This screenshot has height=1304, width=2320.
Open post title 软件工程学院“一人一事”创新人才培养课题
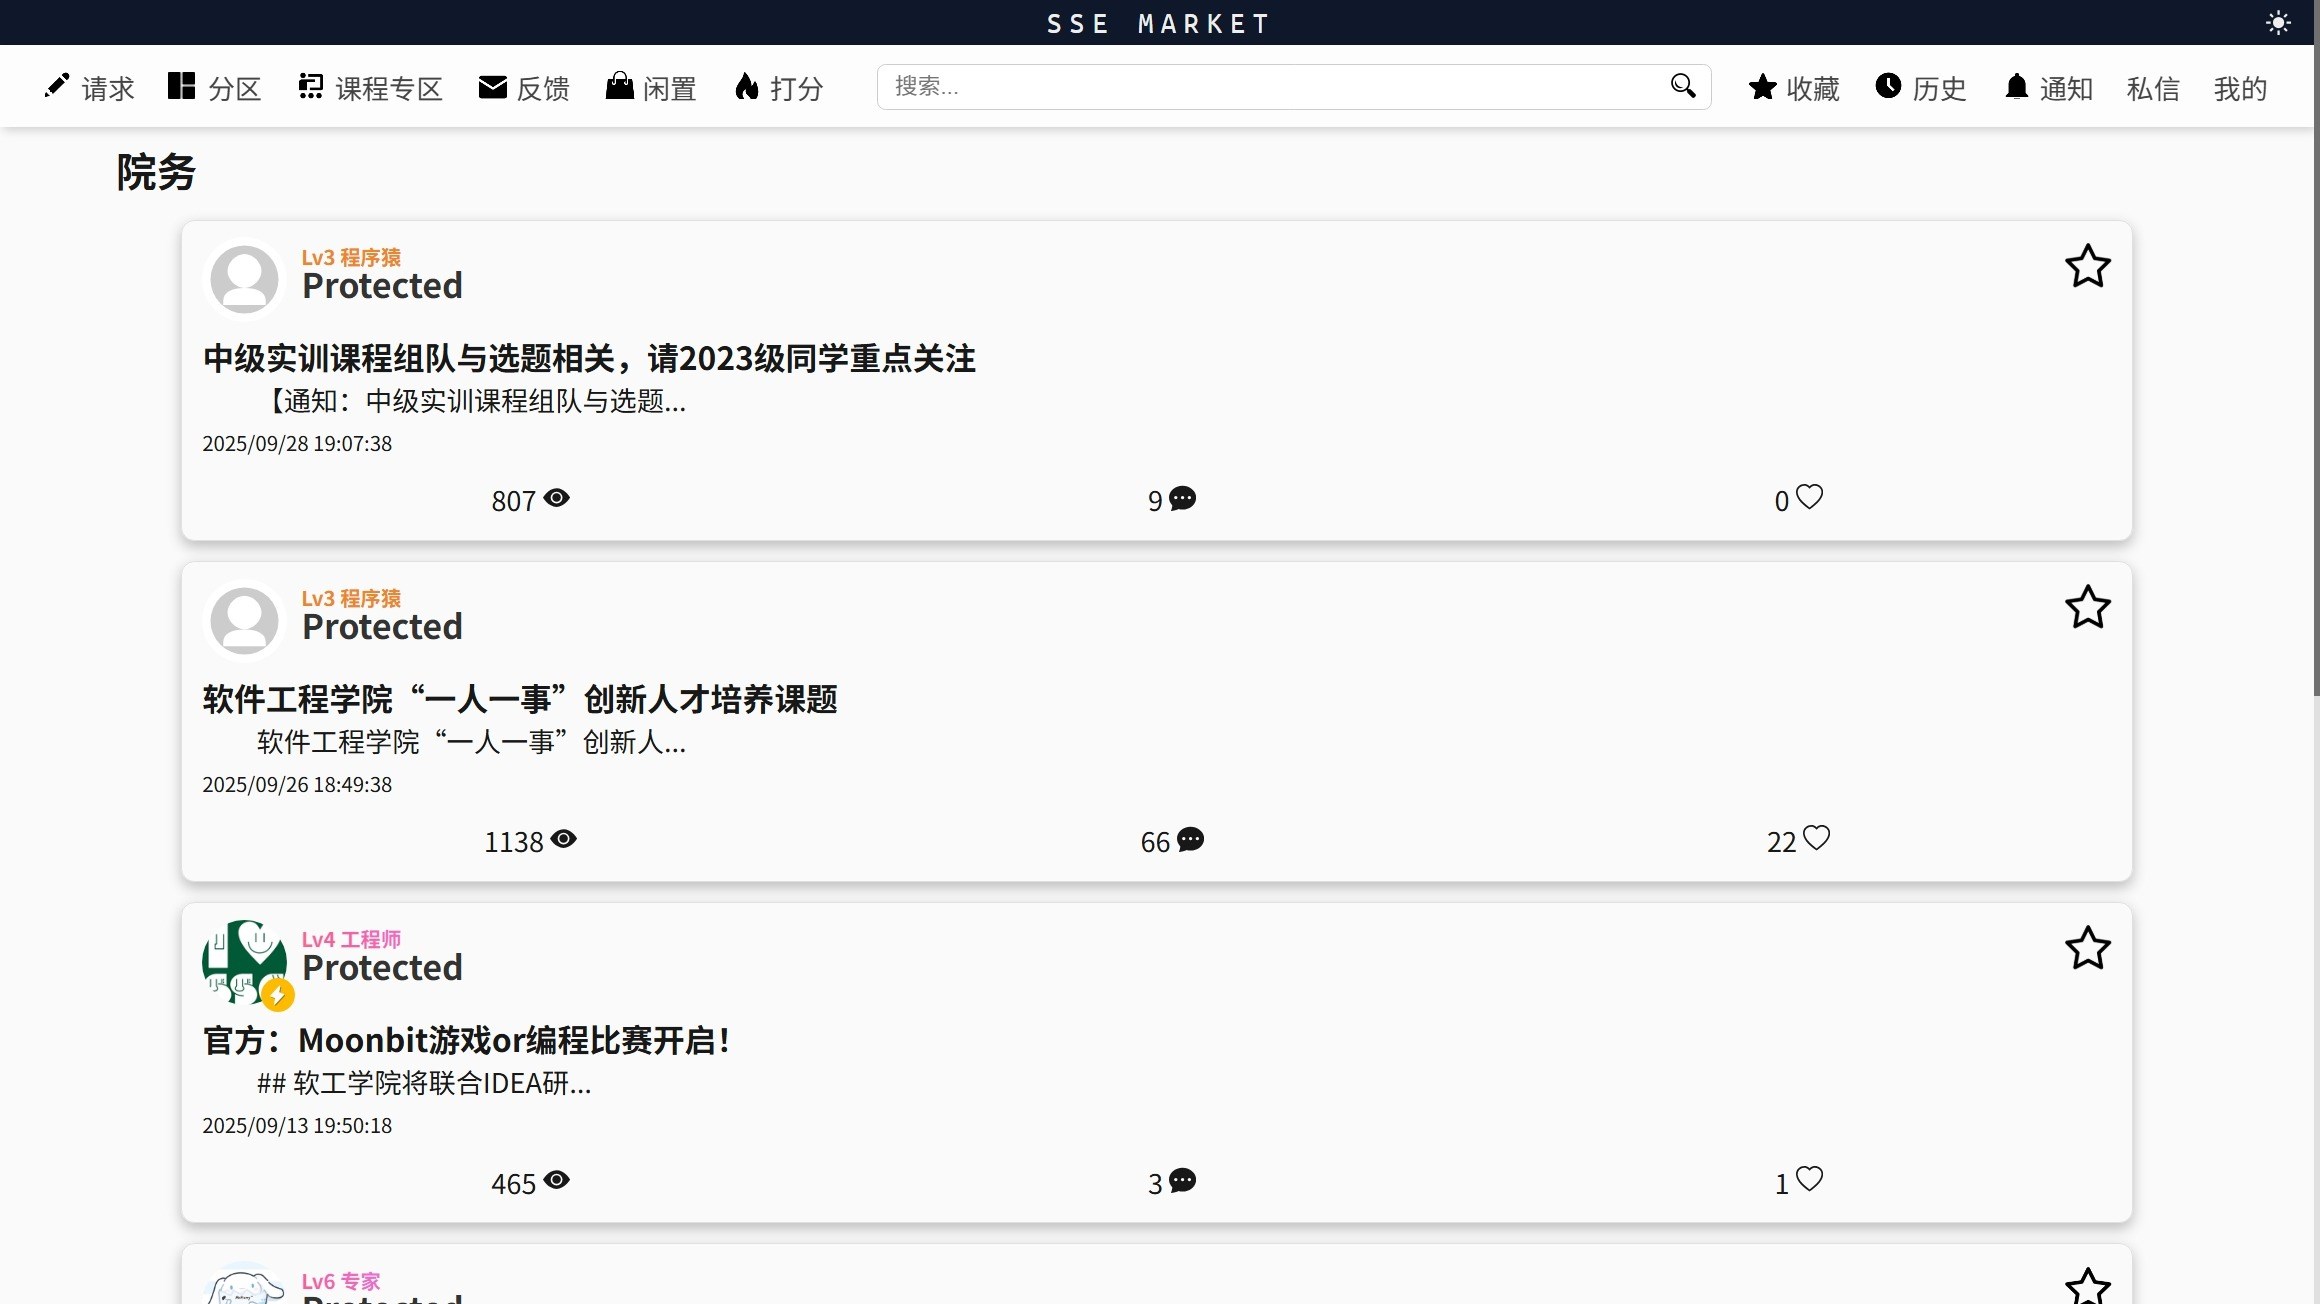pos(520,699)
